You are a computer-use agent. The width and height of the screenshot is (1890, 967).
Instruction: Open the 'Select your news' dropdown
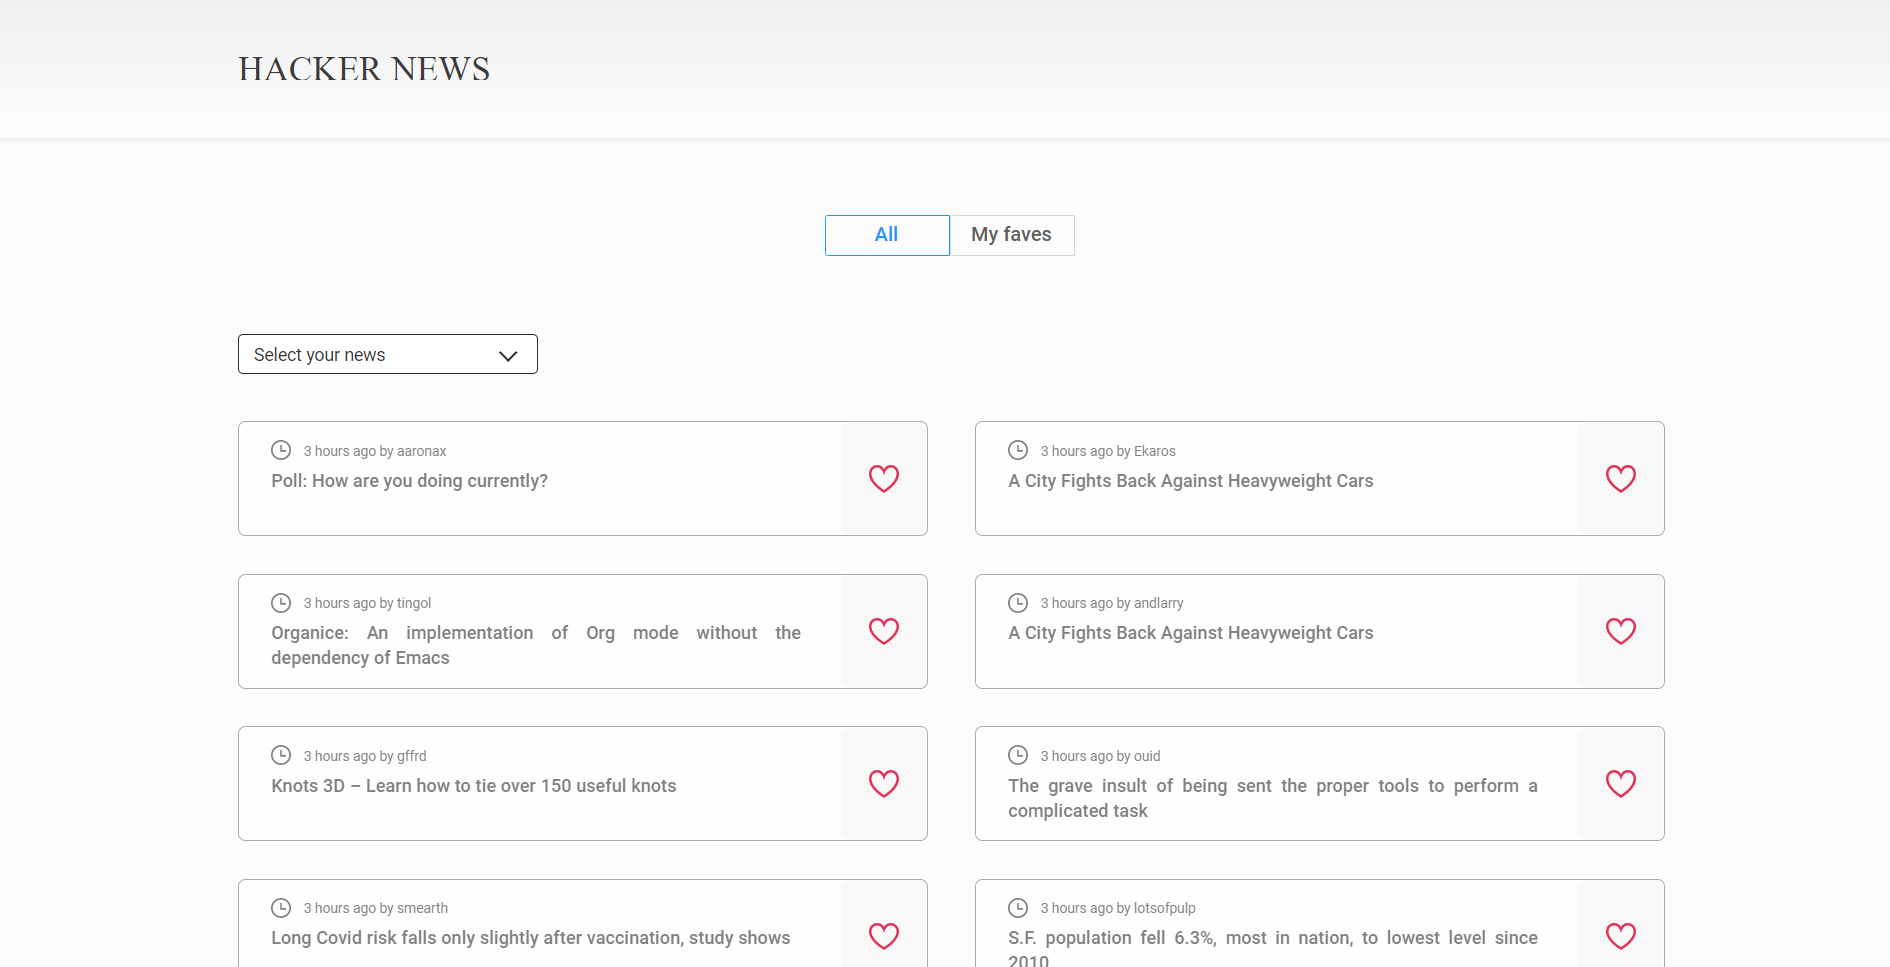[x=388, y=354]
